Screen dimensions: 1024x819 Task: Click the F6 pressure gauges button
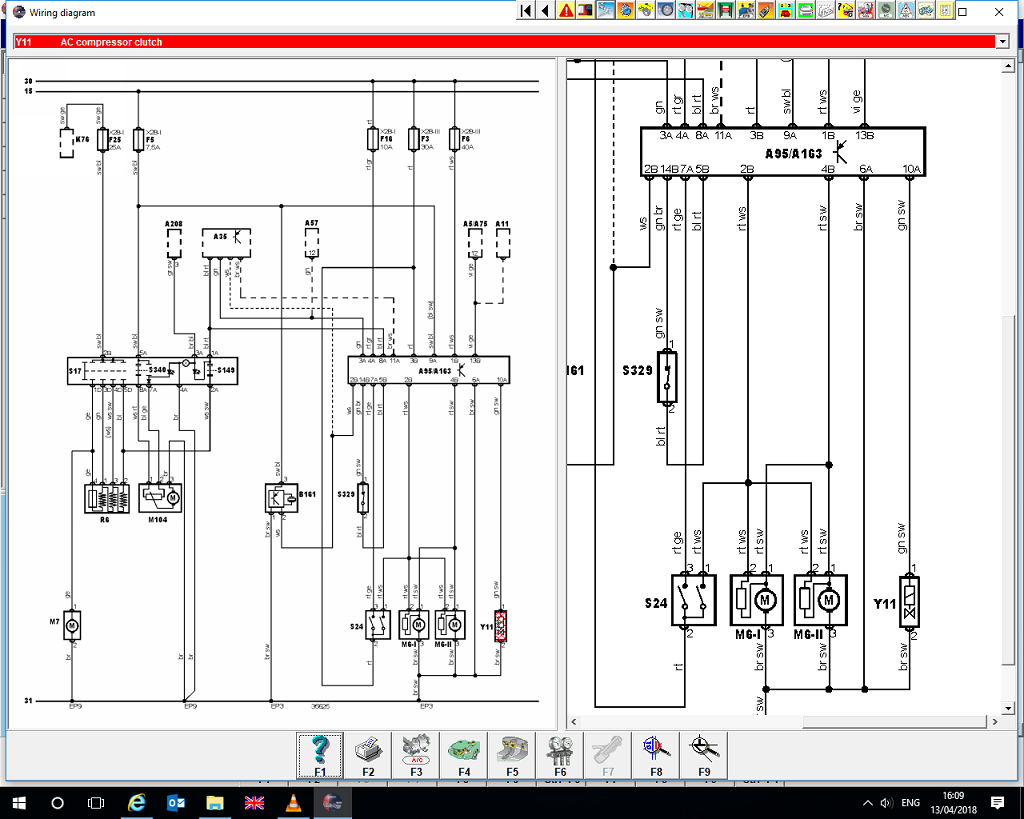(560, 755)
